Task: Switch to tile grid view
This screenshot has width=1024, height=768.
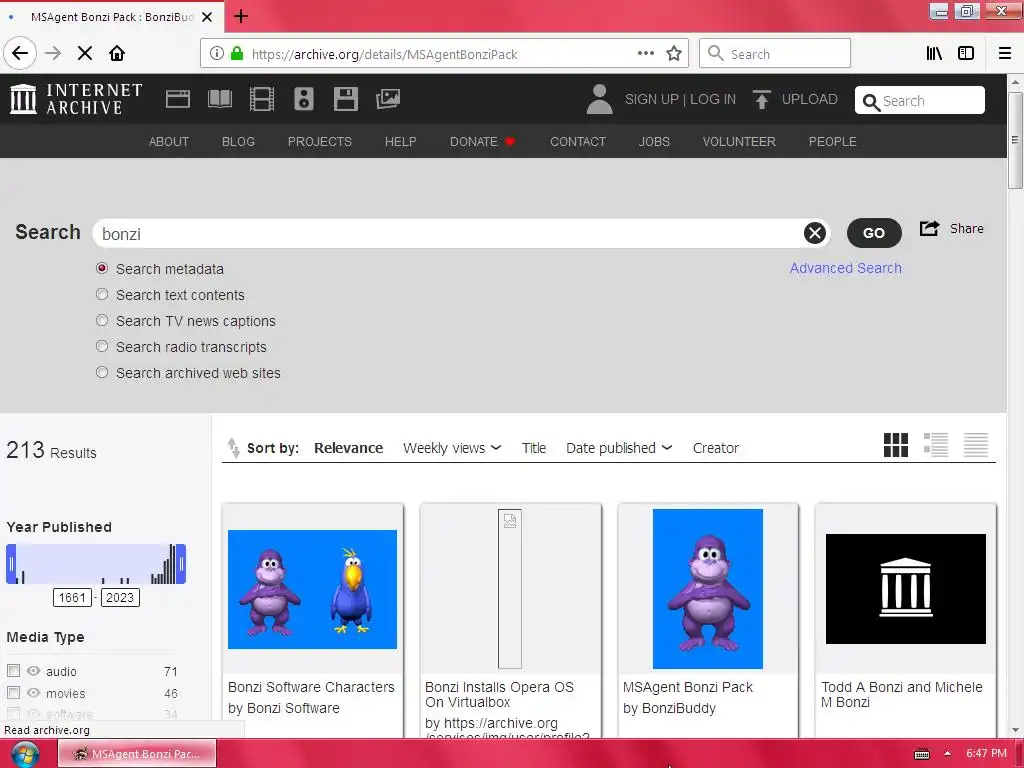Action: 895,445
